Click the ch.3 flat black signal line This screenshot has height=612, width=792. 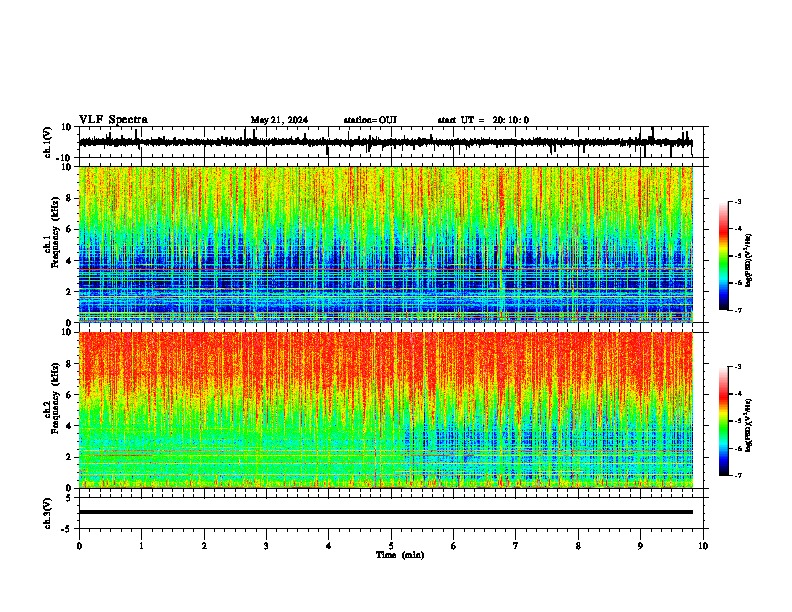pyautogui.click(x=385, y=512)
